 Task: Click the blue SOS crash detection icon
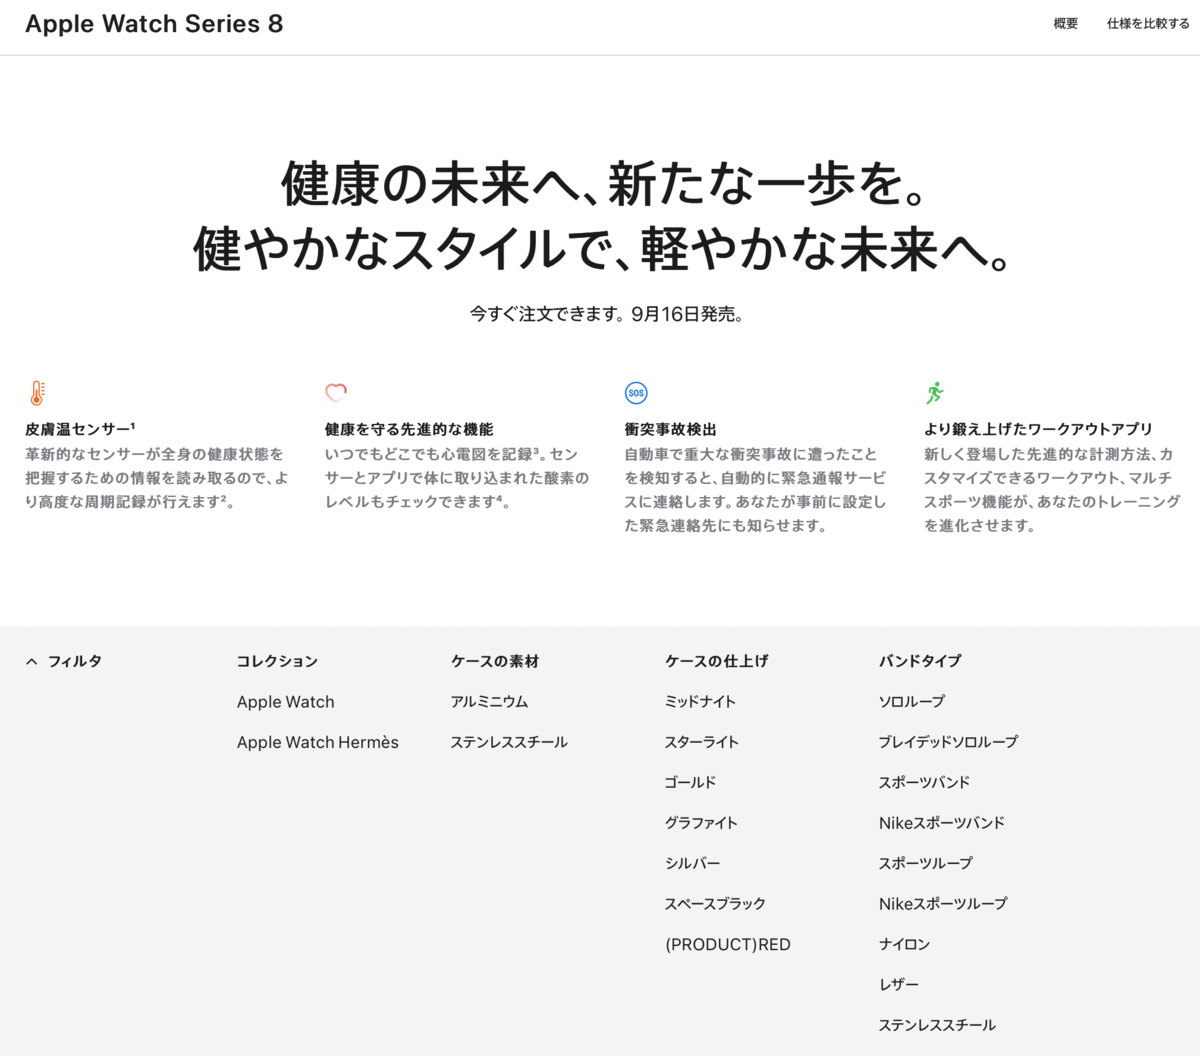point(636,393)
